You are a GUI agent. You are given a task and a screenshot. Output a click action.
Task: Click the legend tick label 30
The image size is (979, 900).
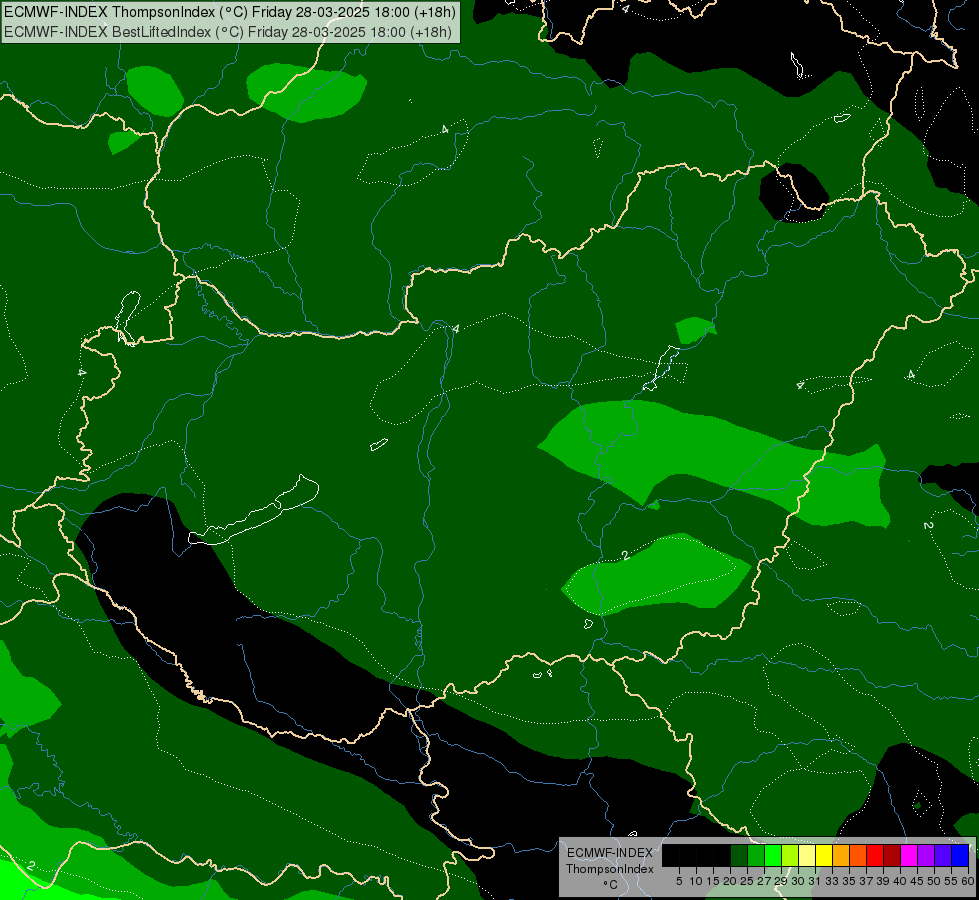point(798,881)
